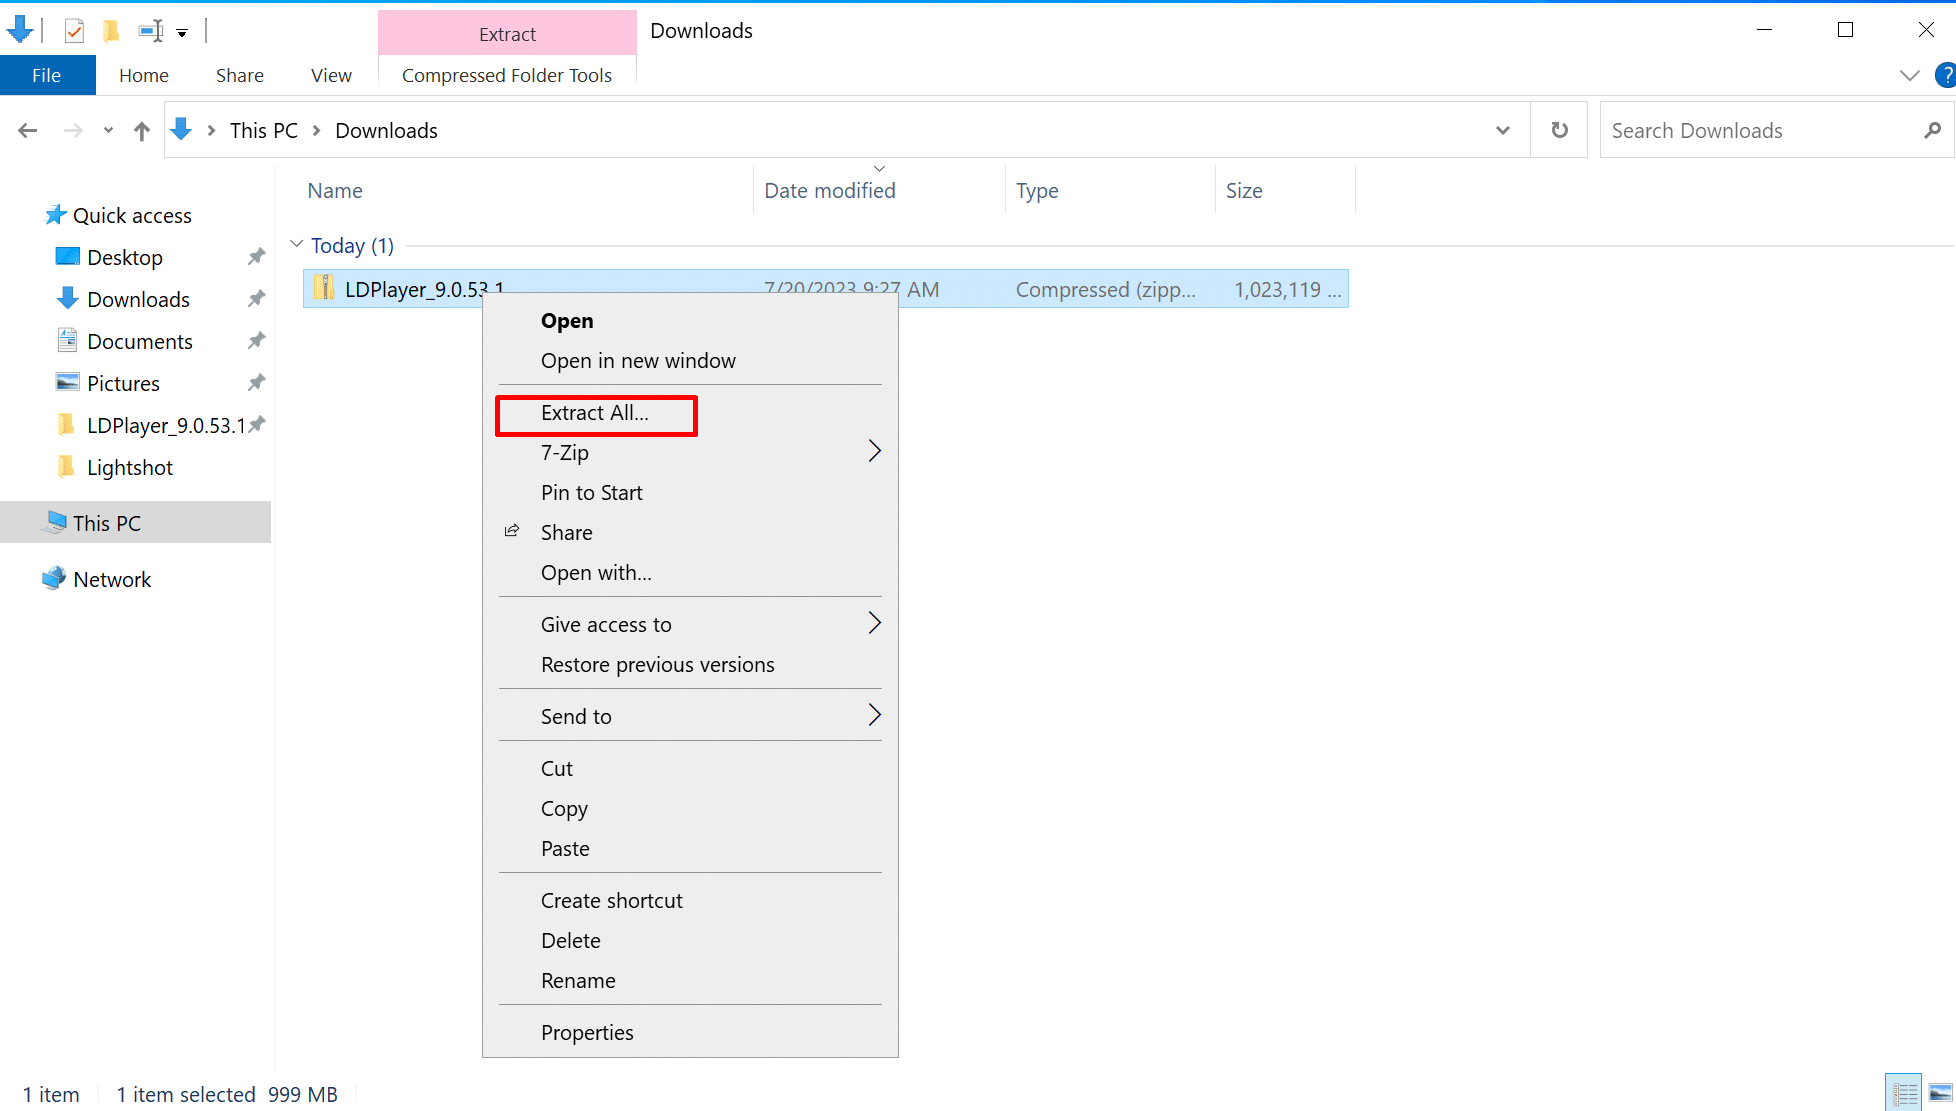Rename selected item using Quick Access Toolbar icon

click(x=150, y=31)
